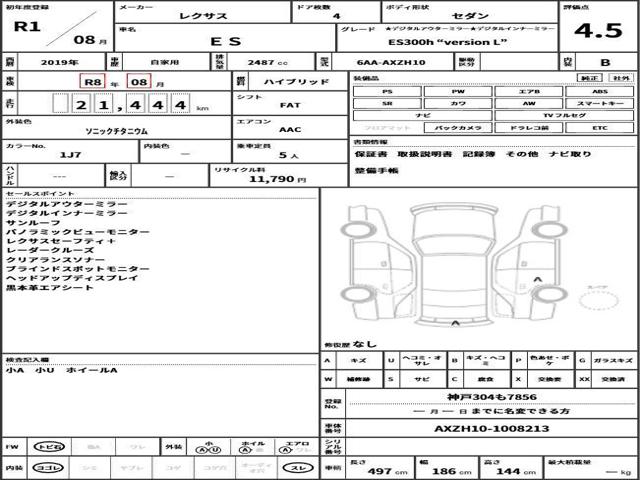Click the body type セダン
The height and width of the screenshot is (480, 640).
470,16
